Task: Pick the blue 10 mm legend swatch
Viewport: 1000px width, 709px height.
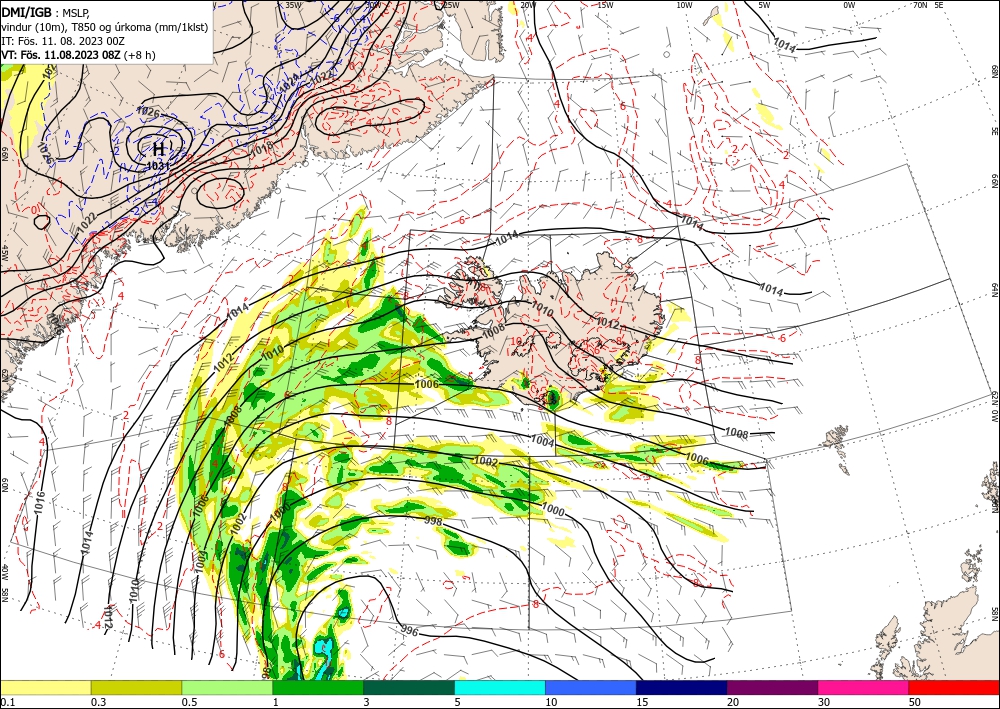Action: point(591,687)
